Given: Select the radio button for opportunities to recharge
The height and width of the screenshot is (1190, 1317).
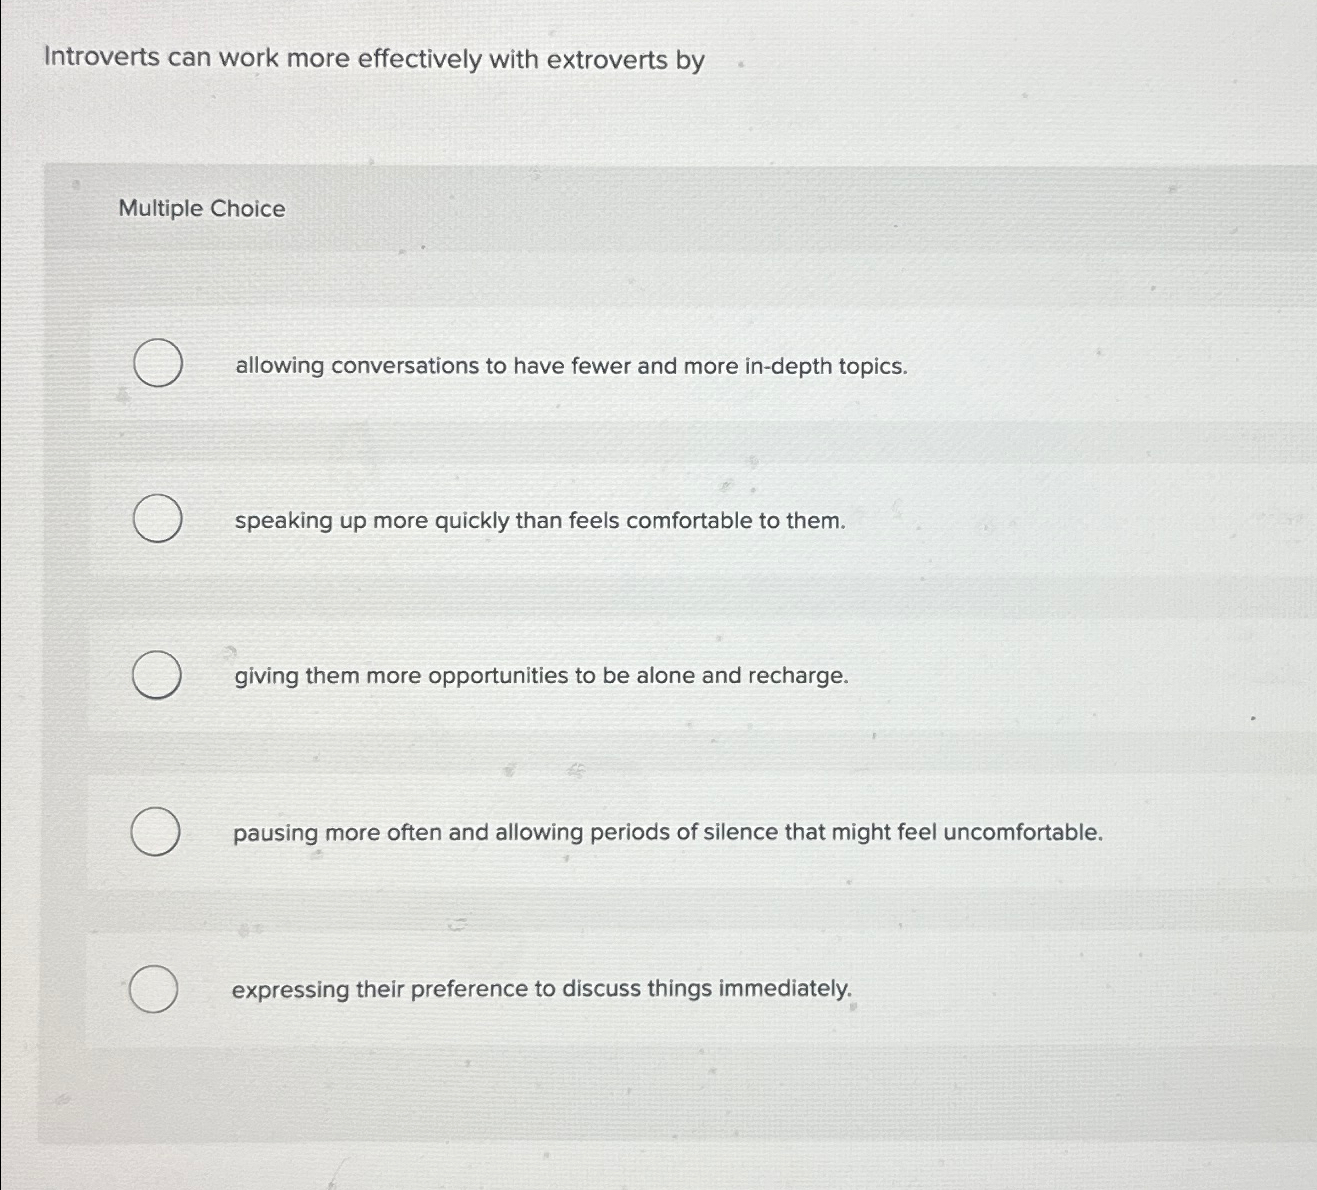Looking at the screenshot, I should tap(157, 676).
